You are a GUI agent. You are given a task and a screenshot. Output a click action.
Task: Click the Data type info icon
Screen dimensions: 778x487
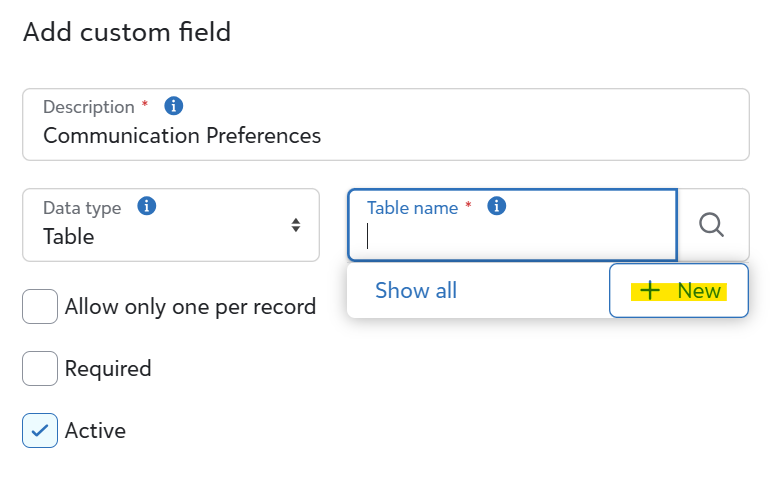click(x=146, y=207)
